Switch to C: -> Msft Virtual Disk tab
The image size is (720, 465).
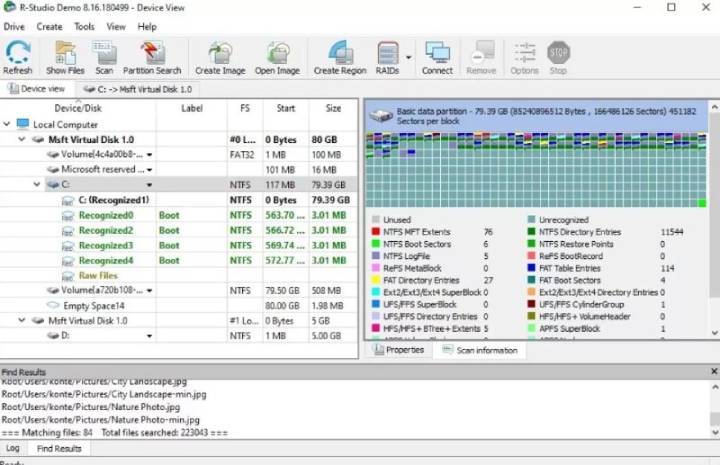tap(138, 89)
